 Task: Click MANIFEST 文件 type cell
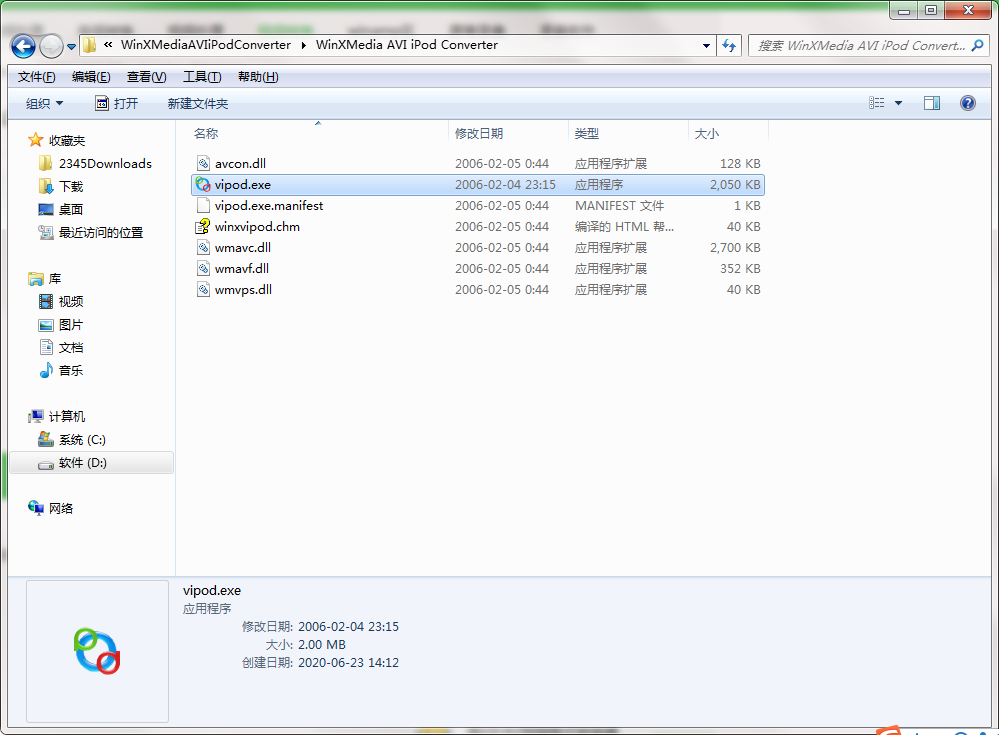pyautogui.click(x=619, y=206)
